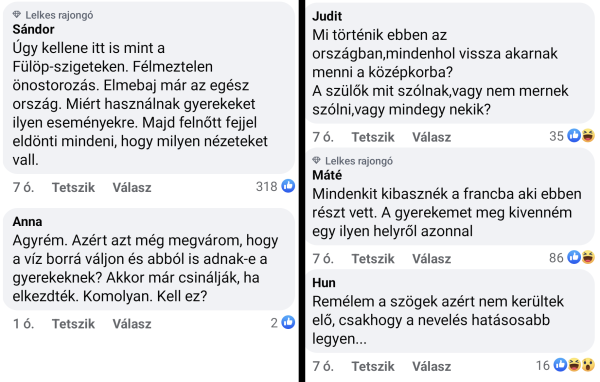
Task: Open Judit's profile name link
Action: coord(327,16)
